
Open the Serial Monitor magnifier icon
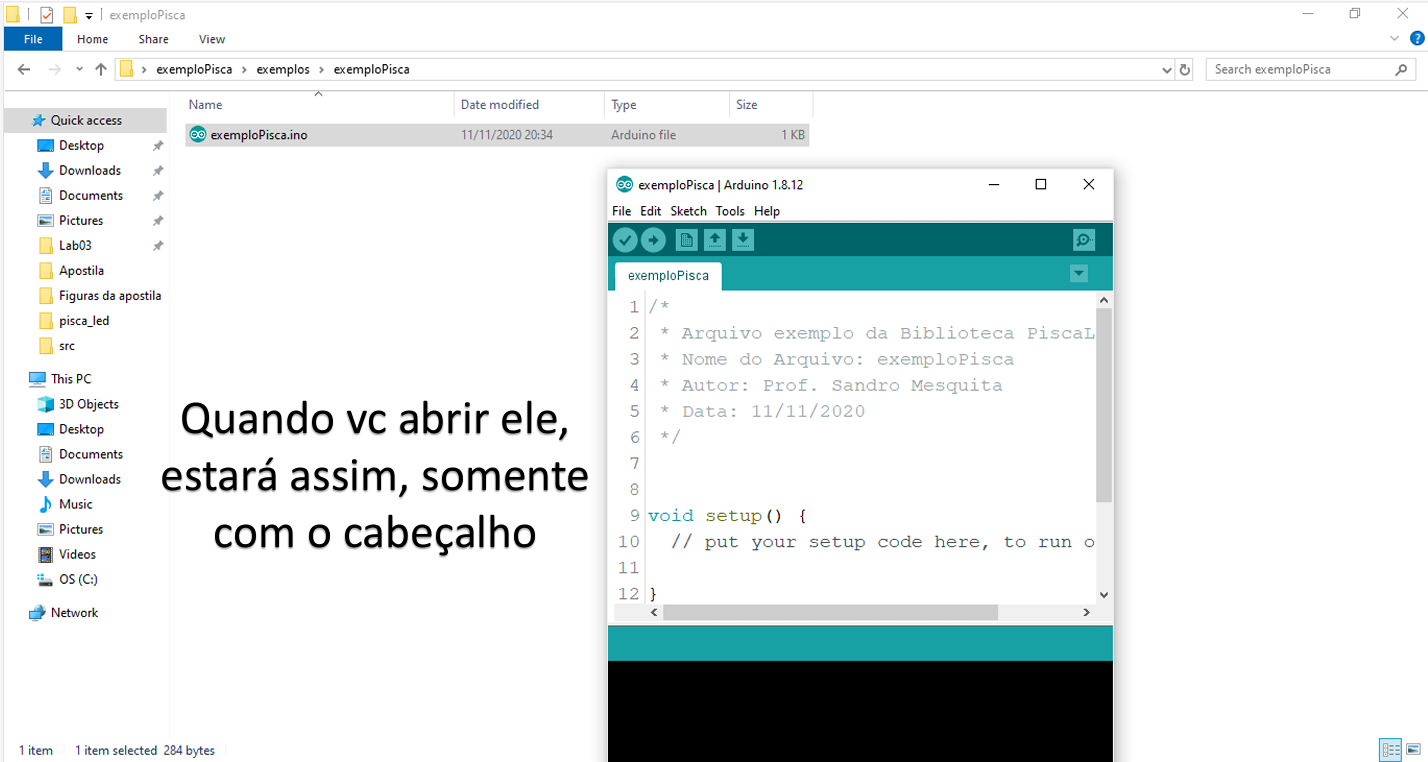(1084, 240)
